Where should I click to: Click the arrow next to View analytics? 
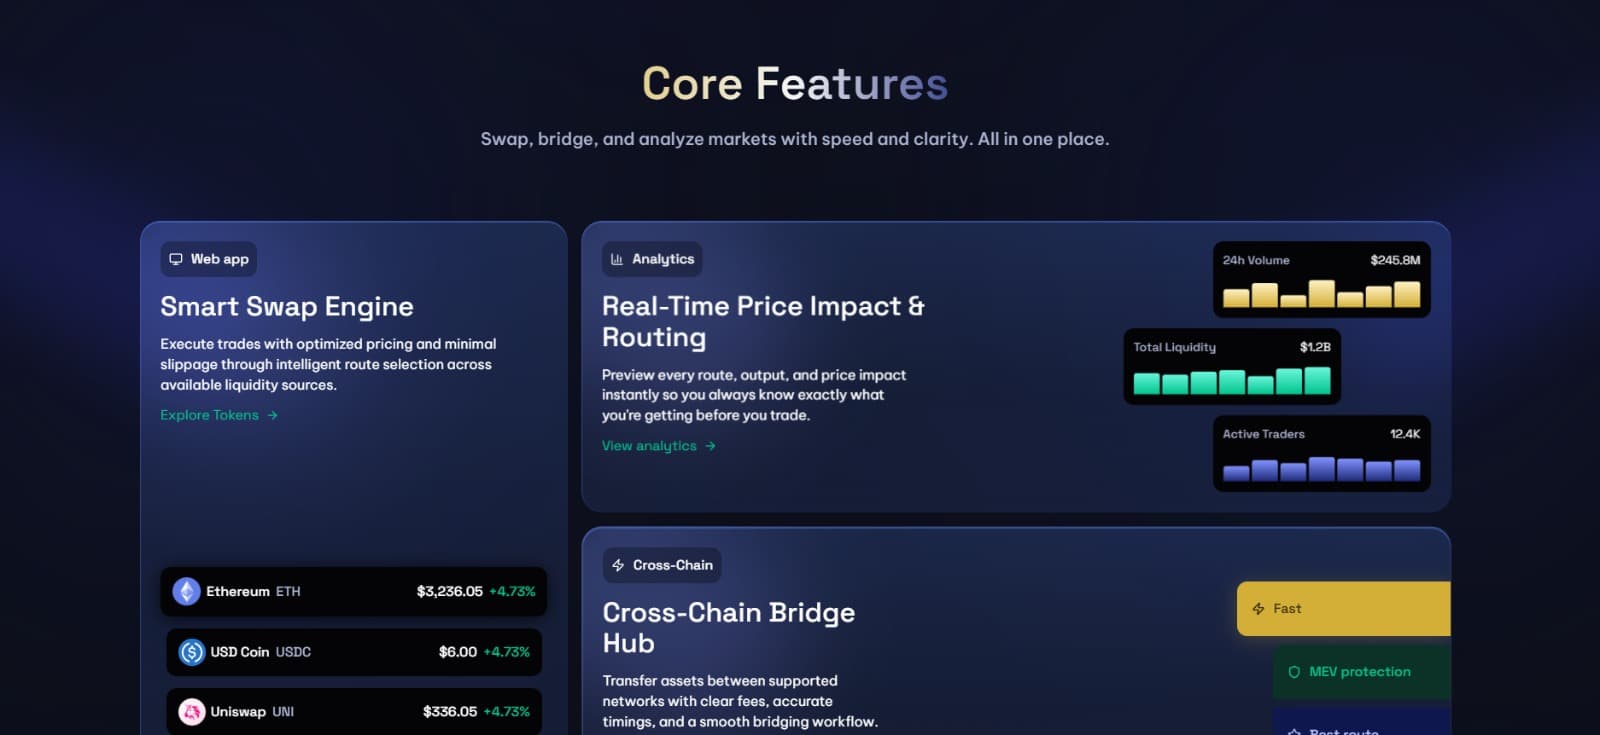click(x=710, y=446)
